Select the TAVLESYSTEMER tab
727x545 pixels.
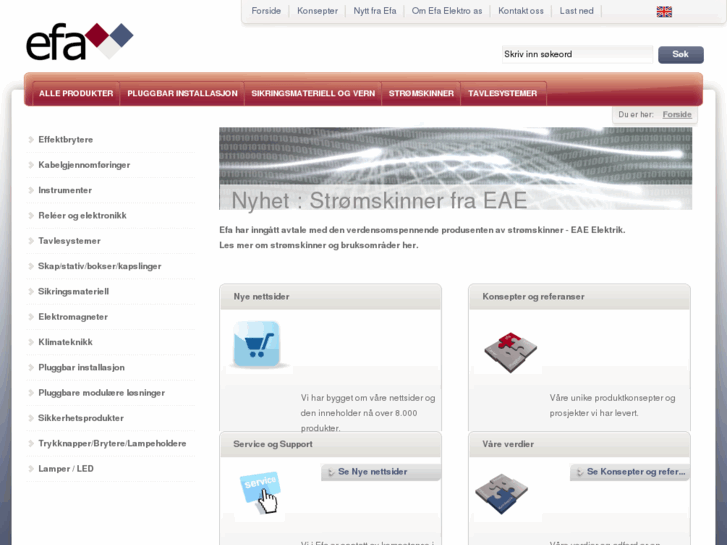(x=503, y=93)
